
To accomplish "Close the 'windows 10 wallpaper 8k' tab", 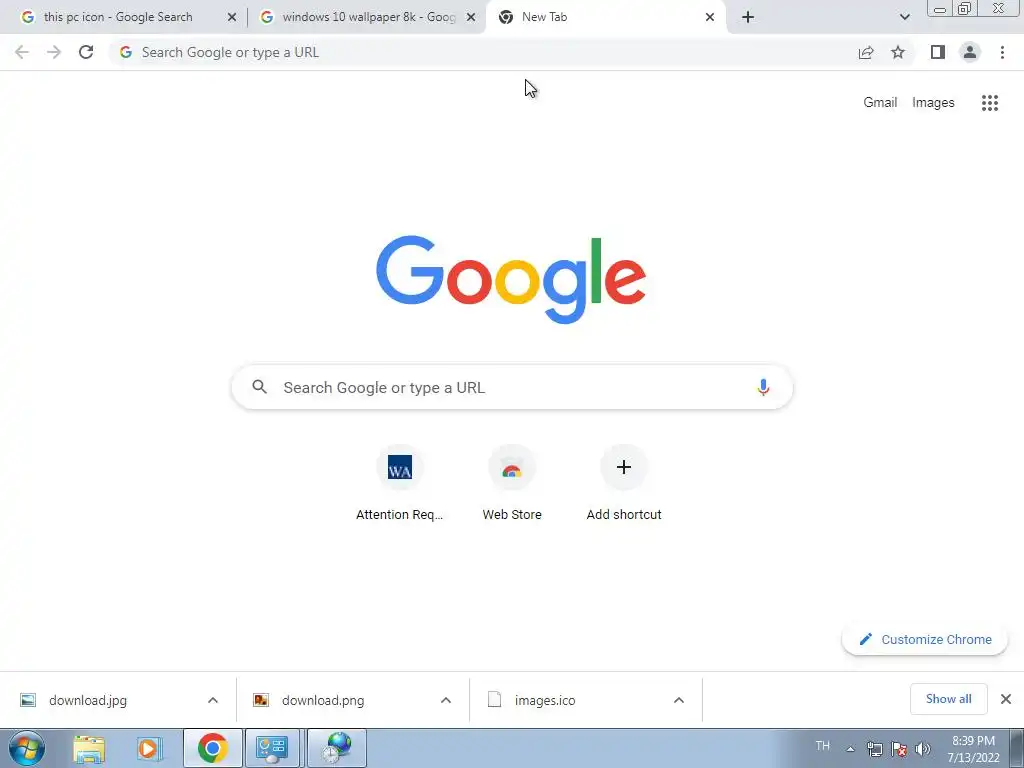I will 471,18.
